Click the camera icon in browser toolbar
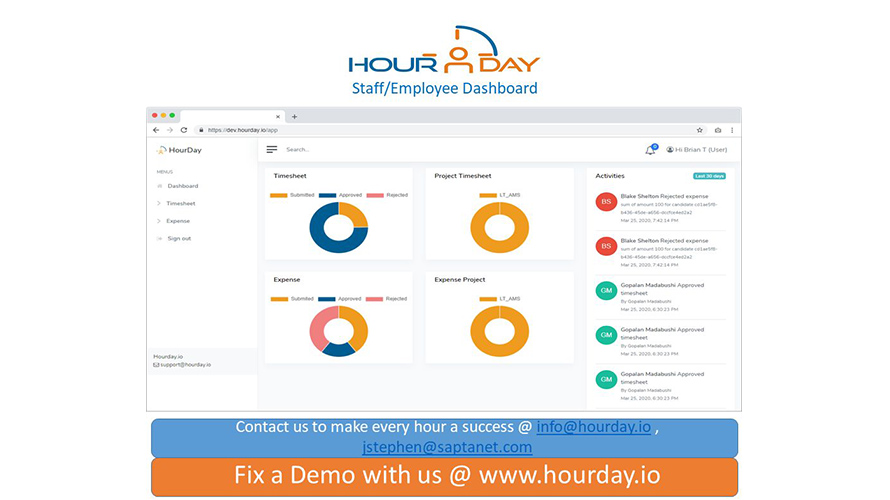 point(718,130)
